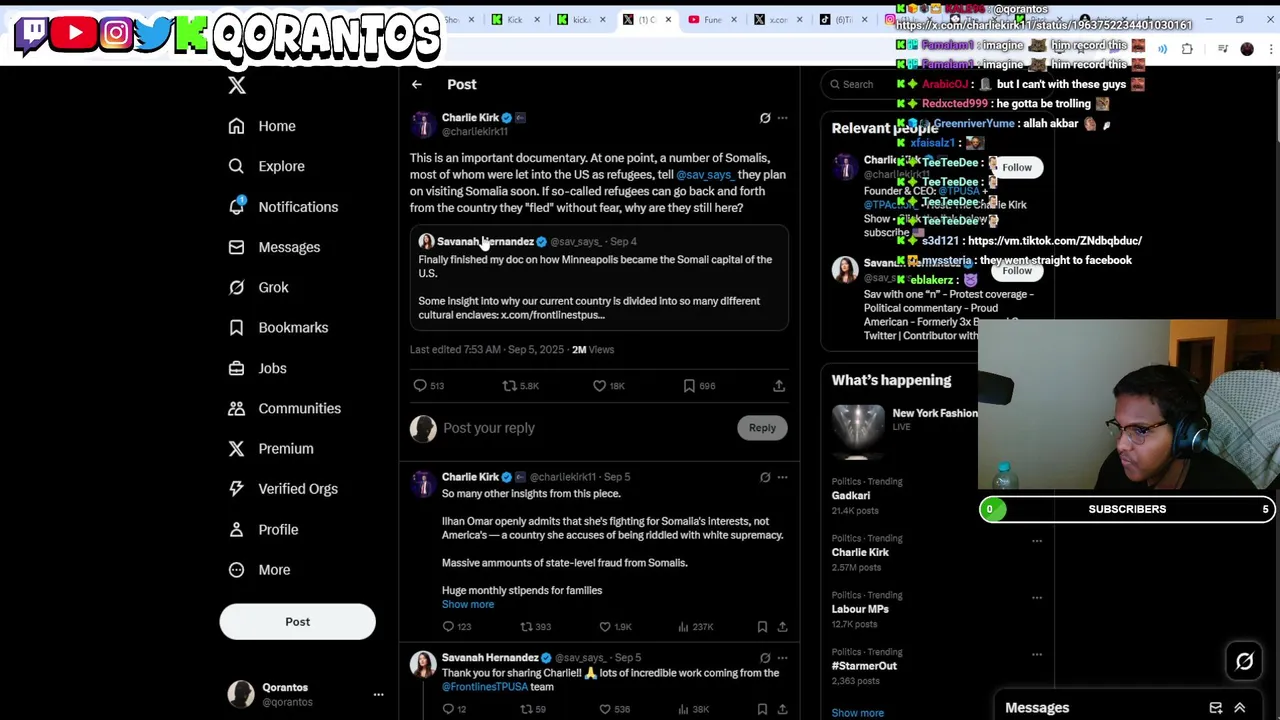Image resolution: width=1280 pixels, height=720 pixels.
Task: Open more options for #StarmerOut trend
Action: [x=1037, y=655]
